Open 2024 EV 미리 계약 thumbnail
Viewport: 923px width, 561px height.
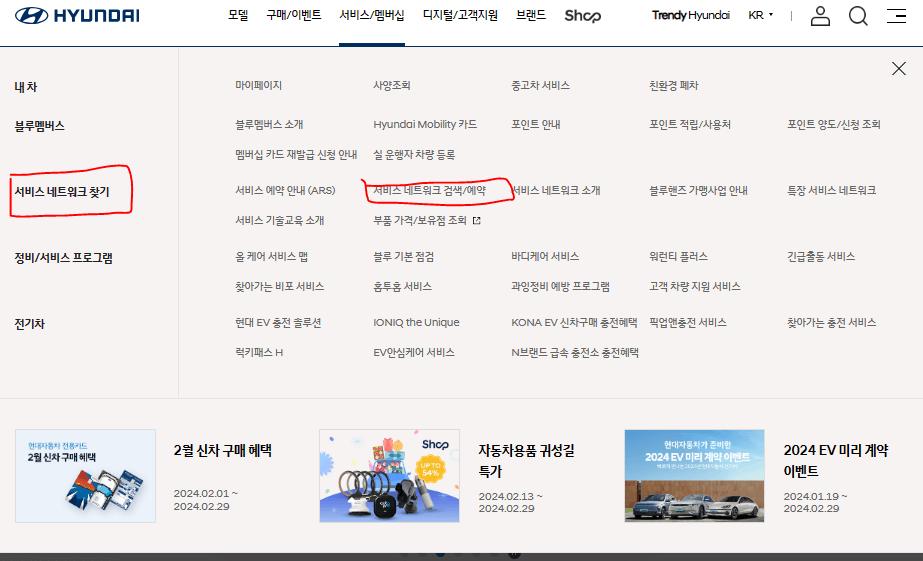(694, 476)
